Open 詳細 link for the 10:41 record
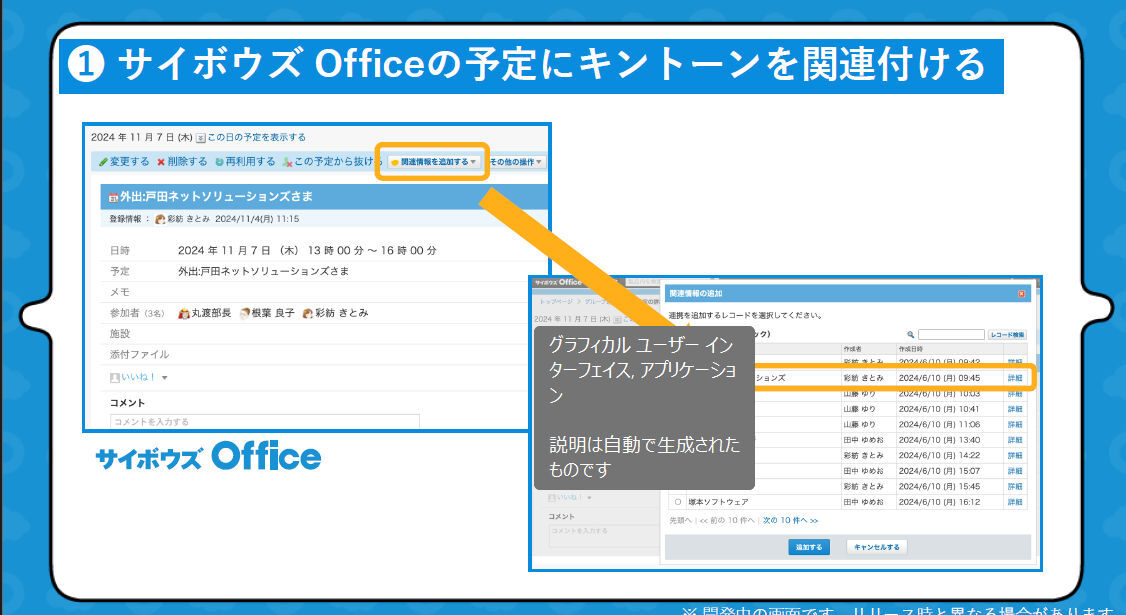 [1015, 410]
